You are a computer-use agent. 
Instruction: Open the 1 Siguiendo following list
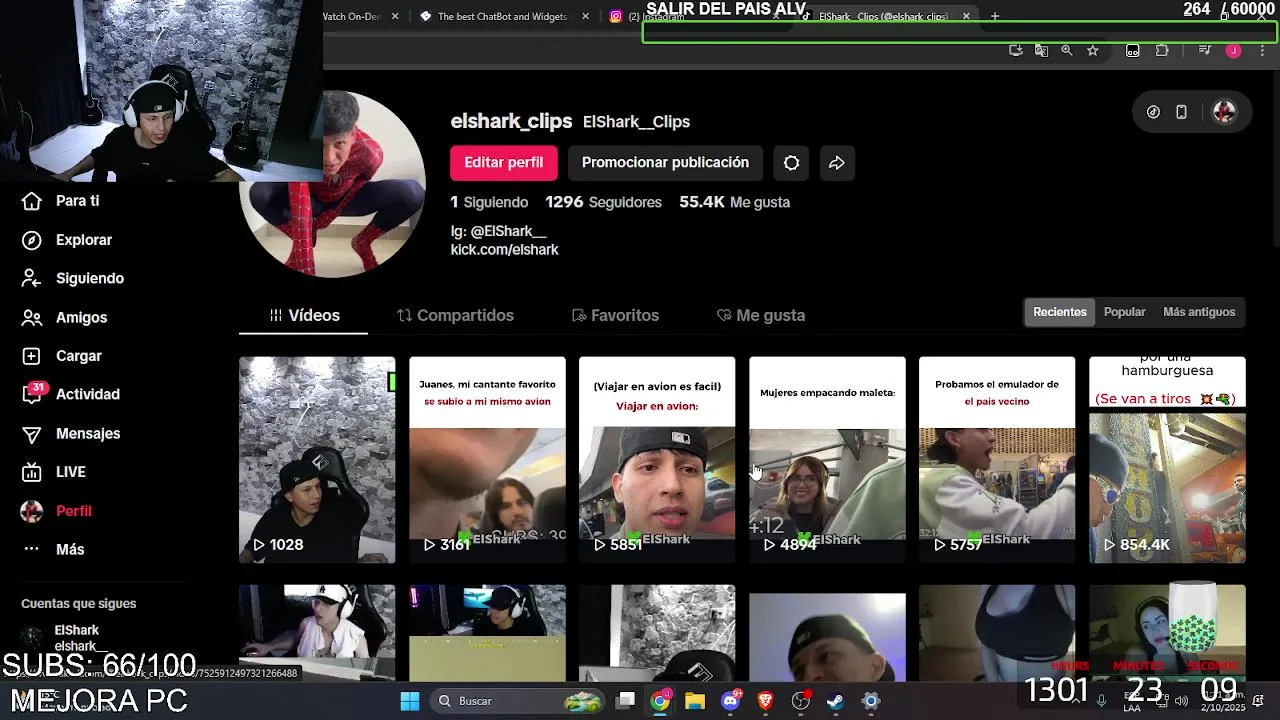tap(489, 202)
